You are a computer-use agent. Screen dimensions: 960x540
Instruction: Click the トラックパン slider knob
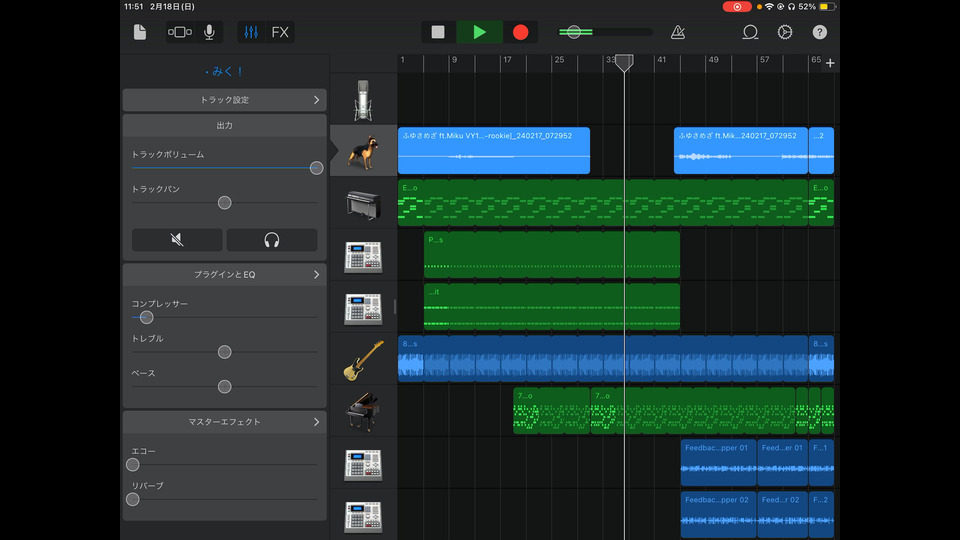tap(224, 203)
